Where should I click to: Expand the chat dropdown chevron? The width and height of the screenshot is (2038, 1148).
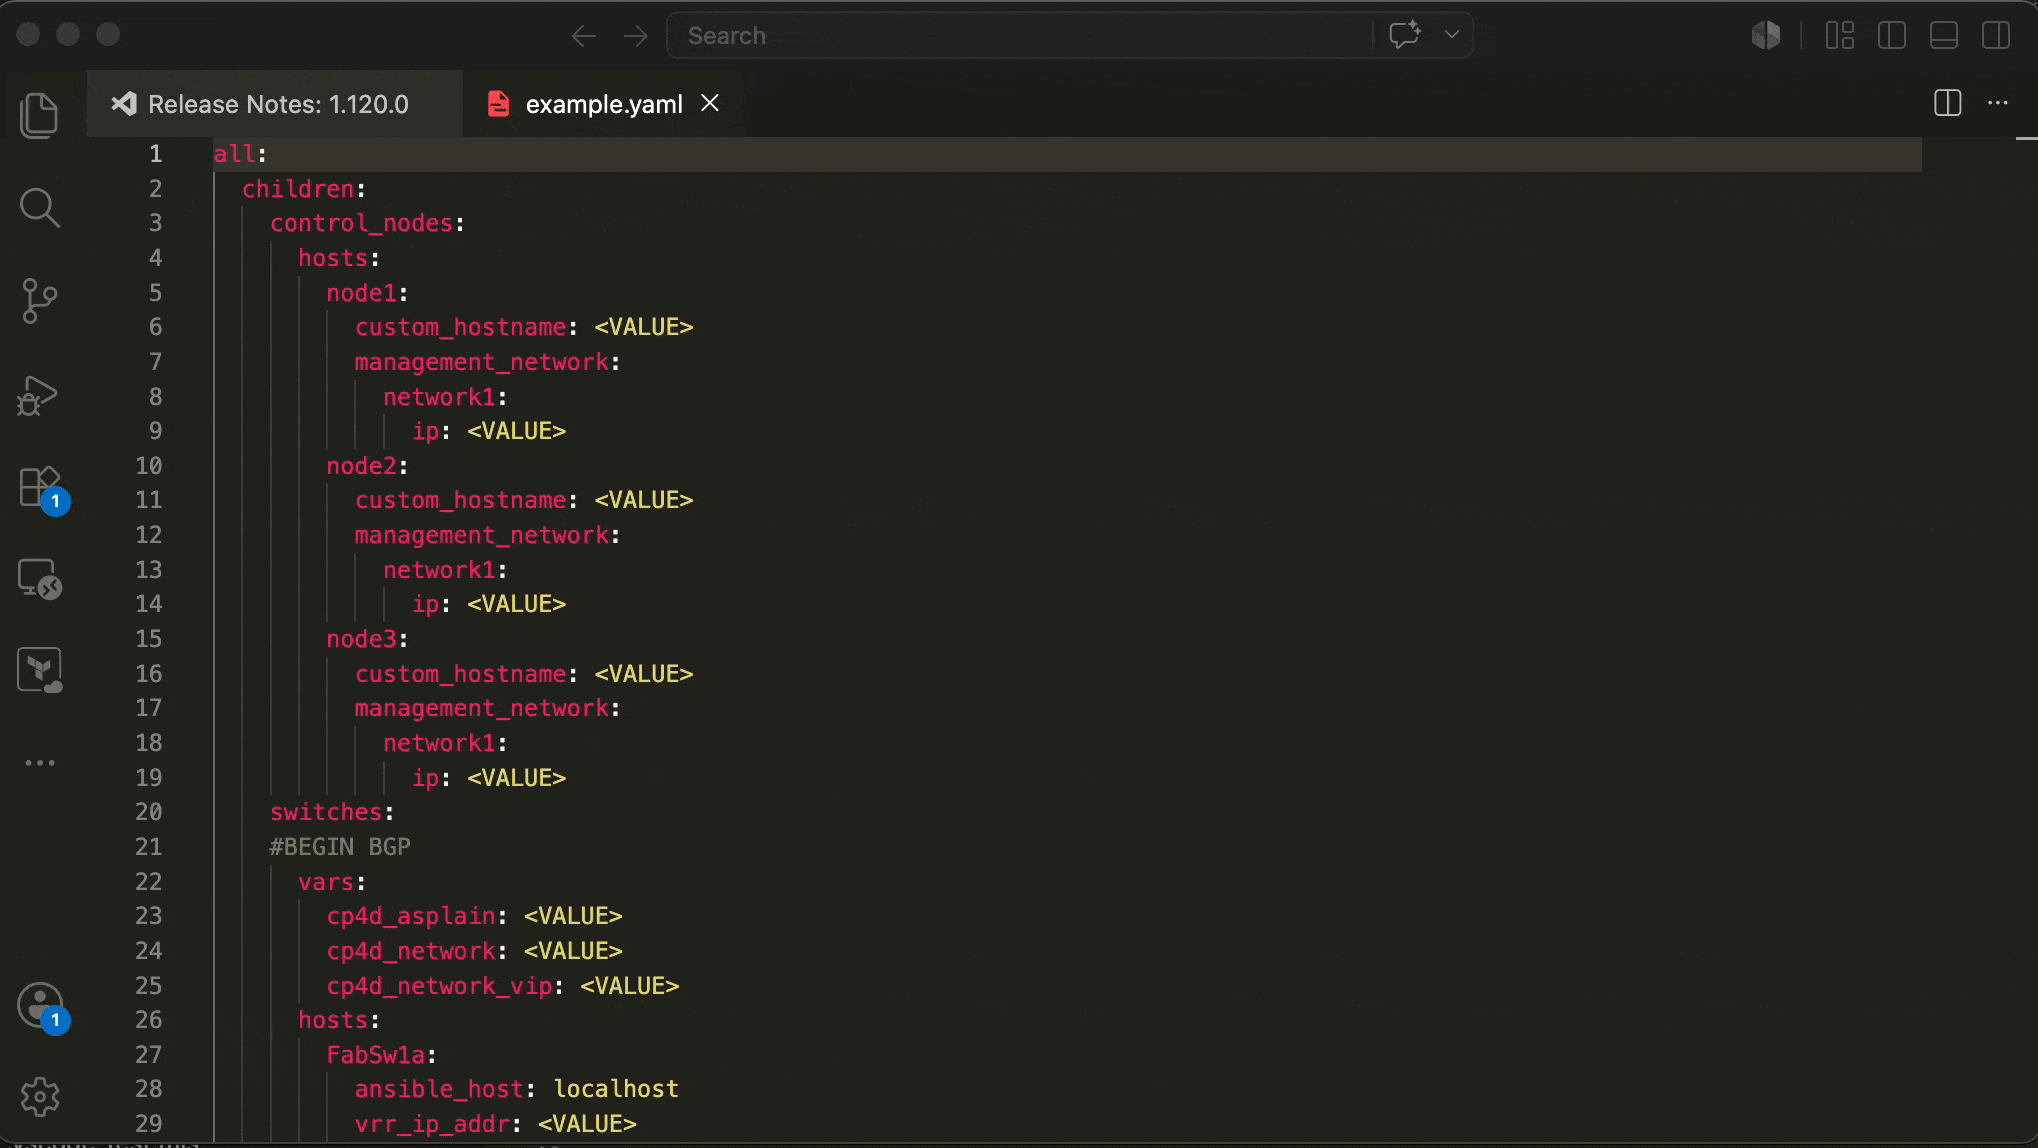[1452, 35]
